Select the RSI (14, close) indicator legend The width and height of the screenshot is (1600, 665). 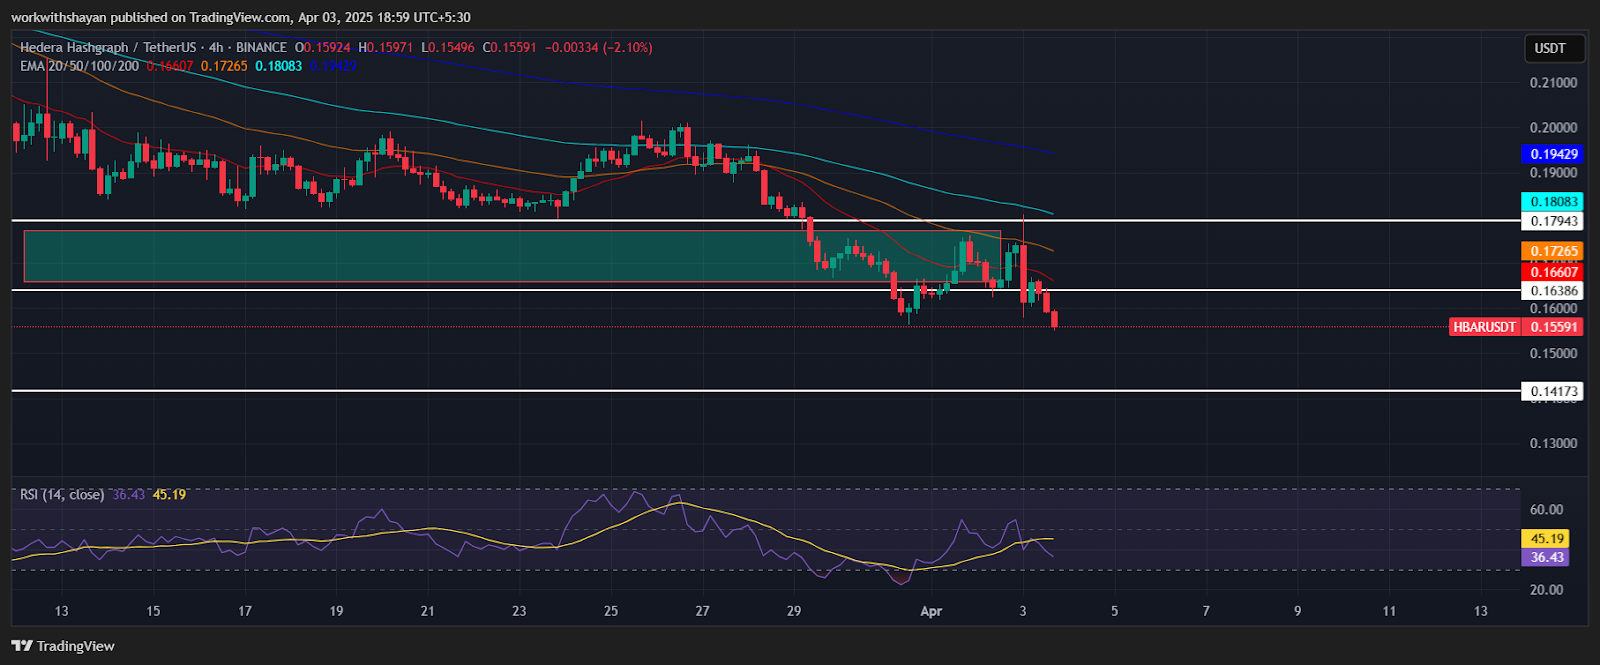pyautogui.click(x=62, y=494)
